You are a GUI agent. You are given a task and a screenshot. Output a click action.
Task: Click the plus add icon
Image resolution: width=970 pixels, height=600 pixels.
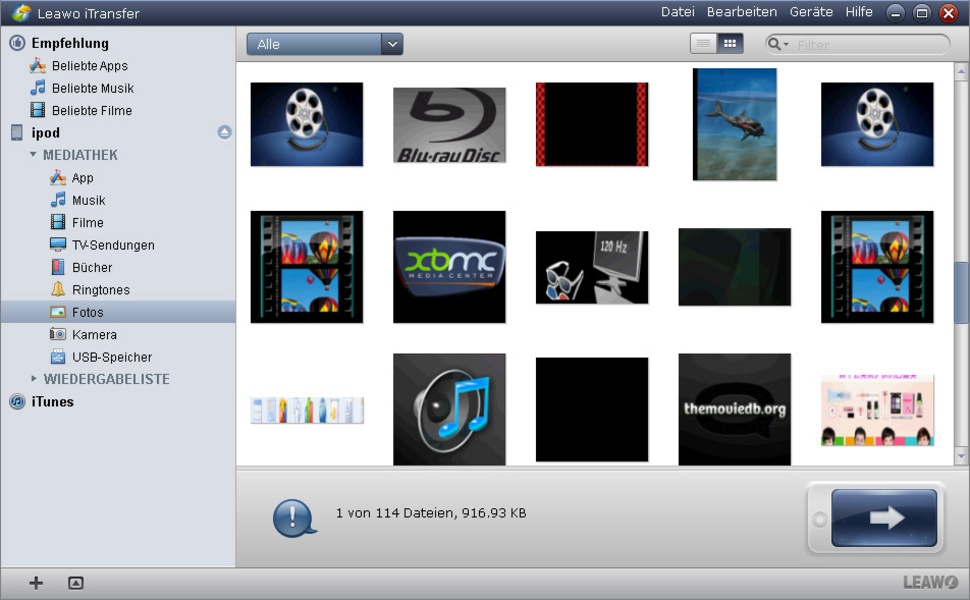(36, 583)
